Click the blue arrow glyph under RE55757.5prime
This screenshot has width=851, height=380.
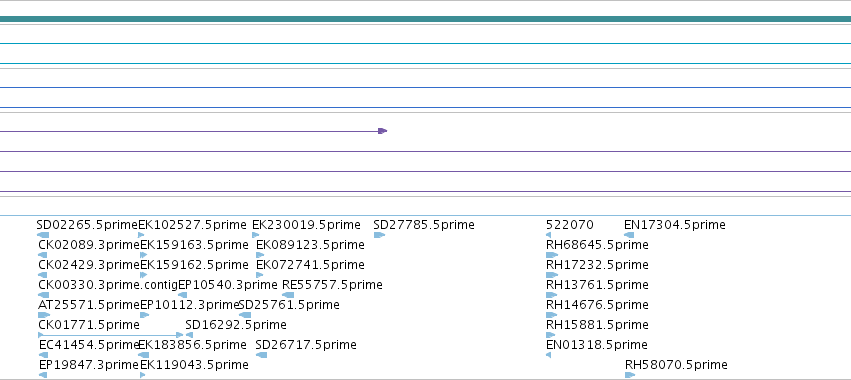(x=288, y=295)
